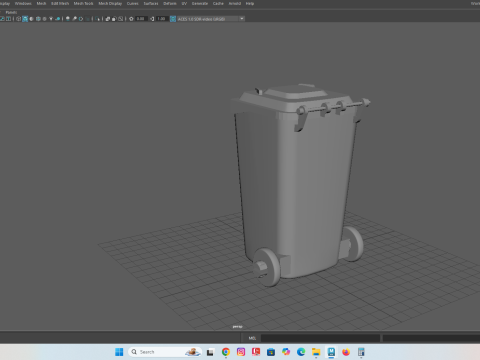Open the Surfaces menu
Image resolution: width=480 pixels, height=360 pixels.
(151, 3)
